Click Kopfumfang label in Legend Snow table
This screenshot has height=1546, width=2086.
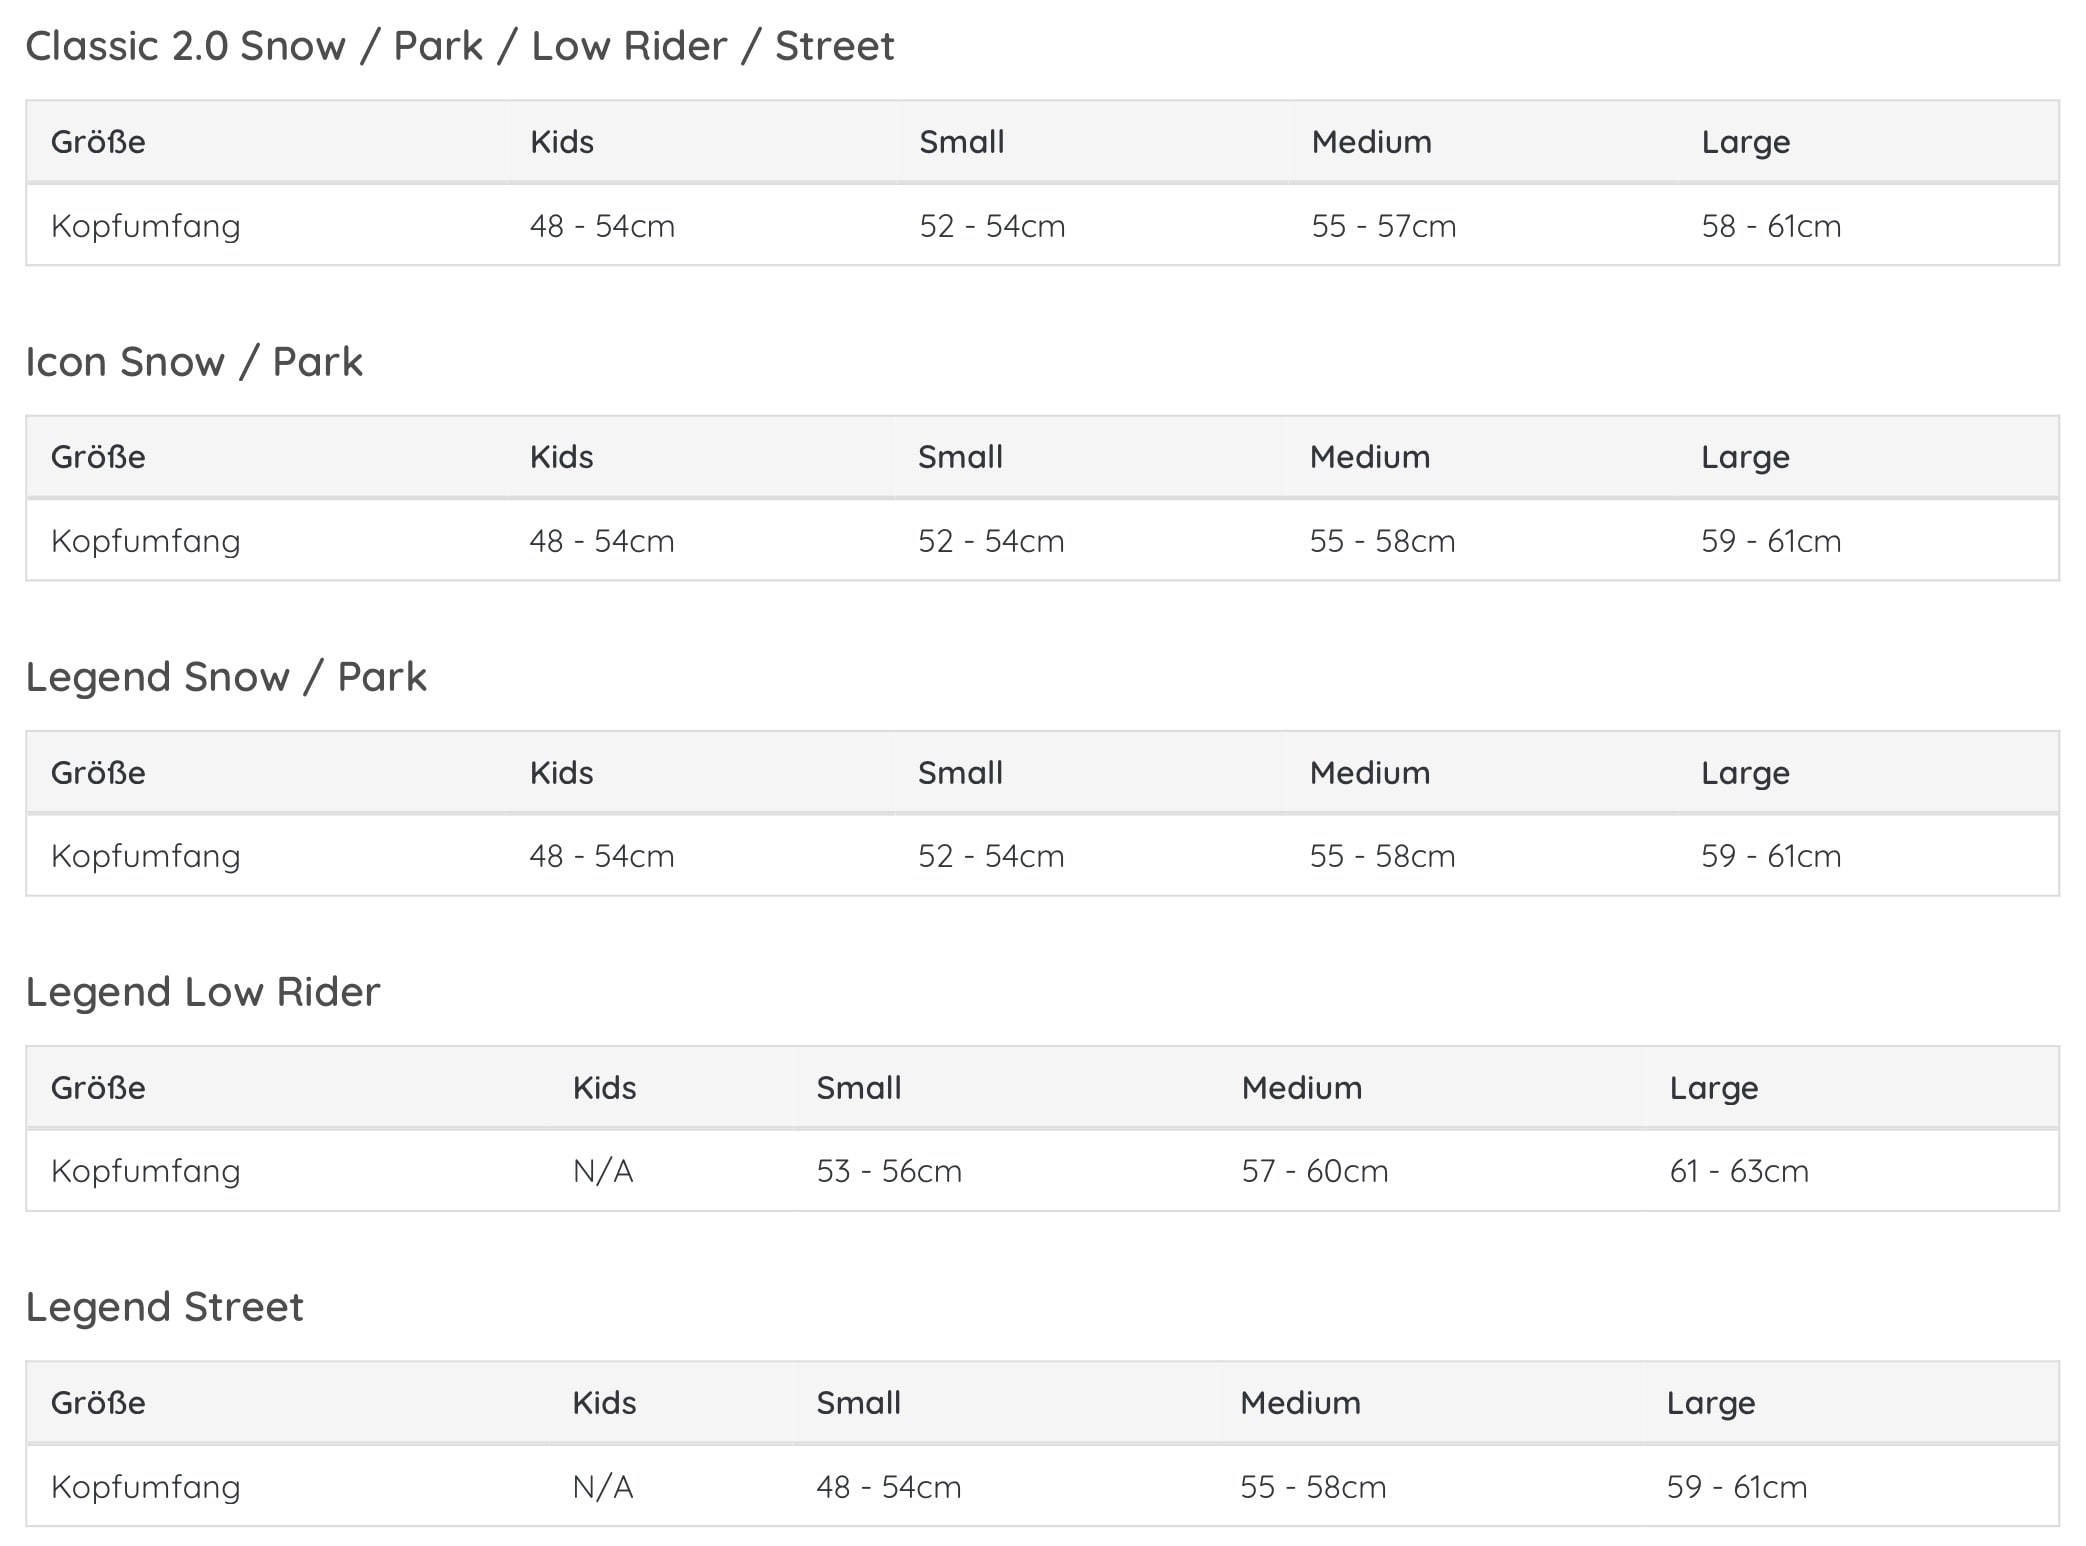pyautogui.click(x=146, y=856)
